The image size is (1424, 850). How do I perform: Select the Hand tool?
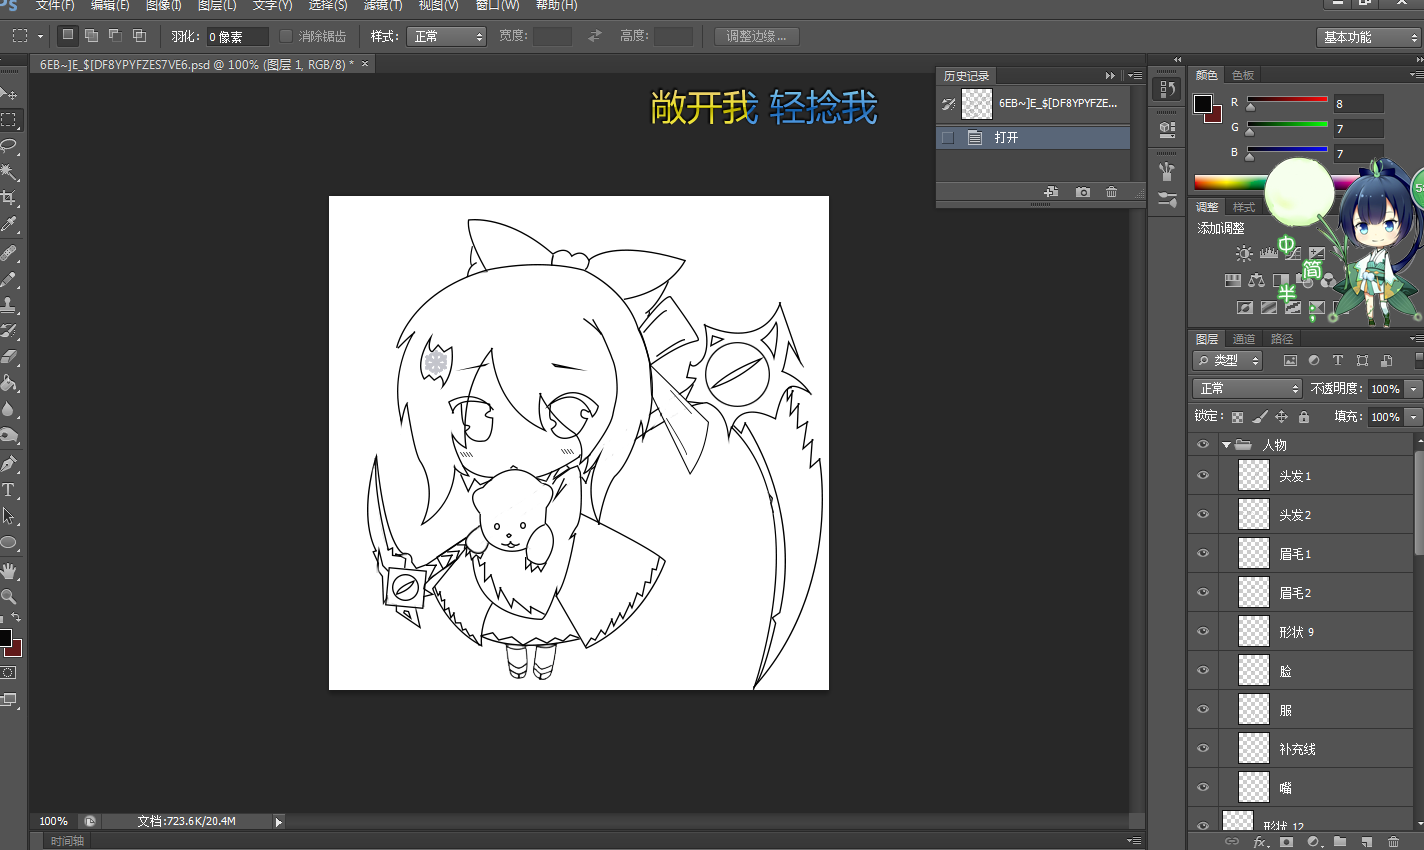pyautogui.click(x=9, y=571)
